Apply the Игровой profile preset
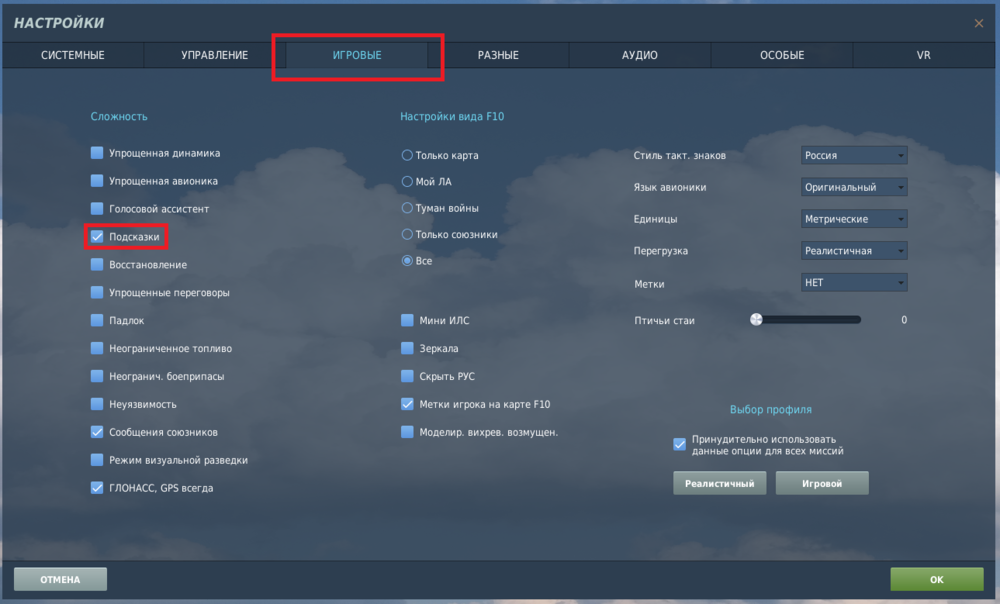 822,483
